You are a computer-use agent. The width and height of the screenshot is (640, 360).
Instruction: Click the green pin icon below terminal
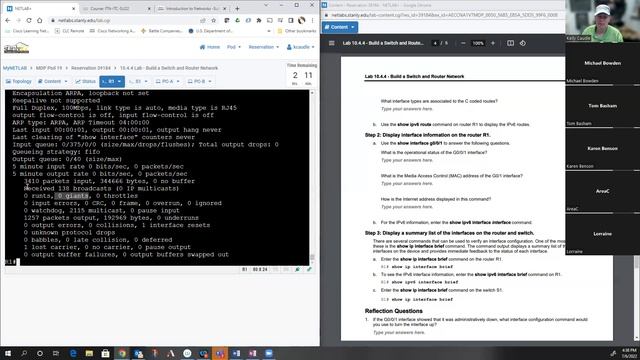coord(298,269)
